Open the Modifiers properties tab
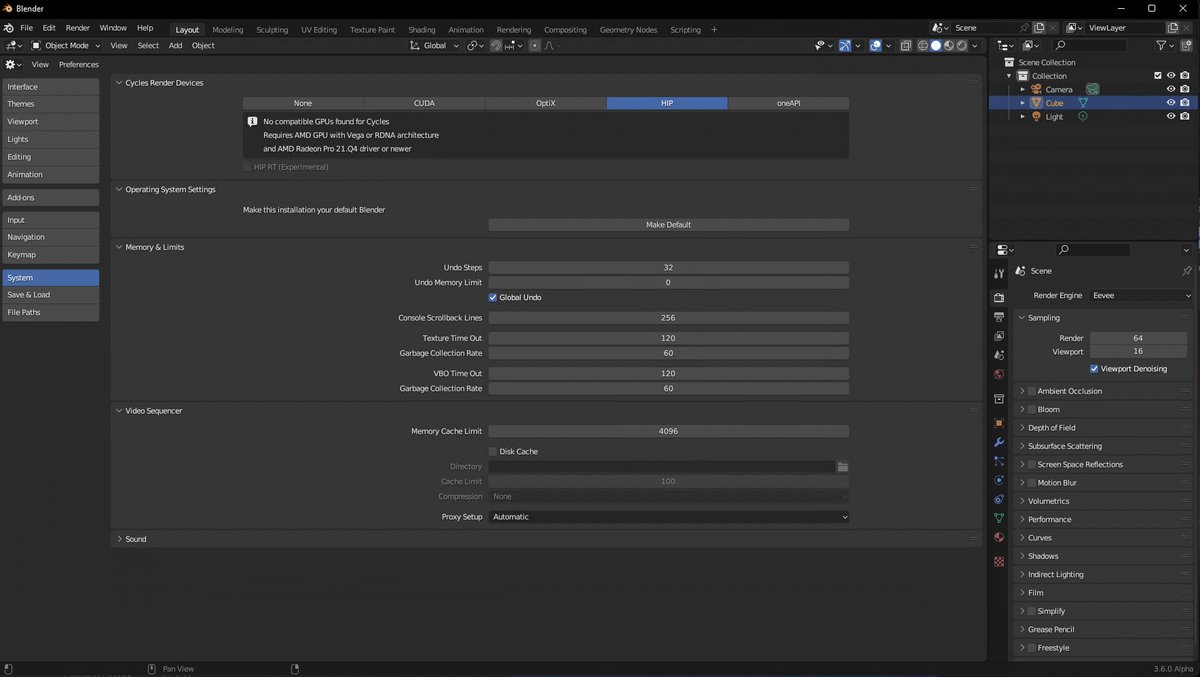This screenshot has width=1200, height=677. point(998,442)
